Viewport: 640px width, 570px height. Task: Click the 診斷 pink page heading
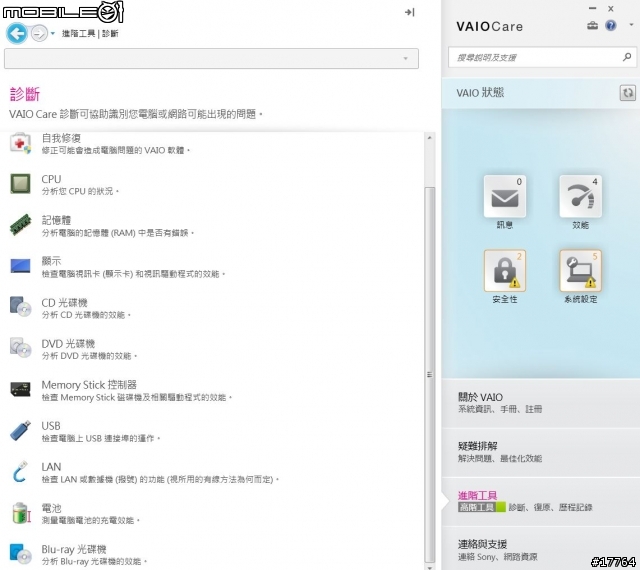tap(24, 94)
